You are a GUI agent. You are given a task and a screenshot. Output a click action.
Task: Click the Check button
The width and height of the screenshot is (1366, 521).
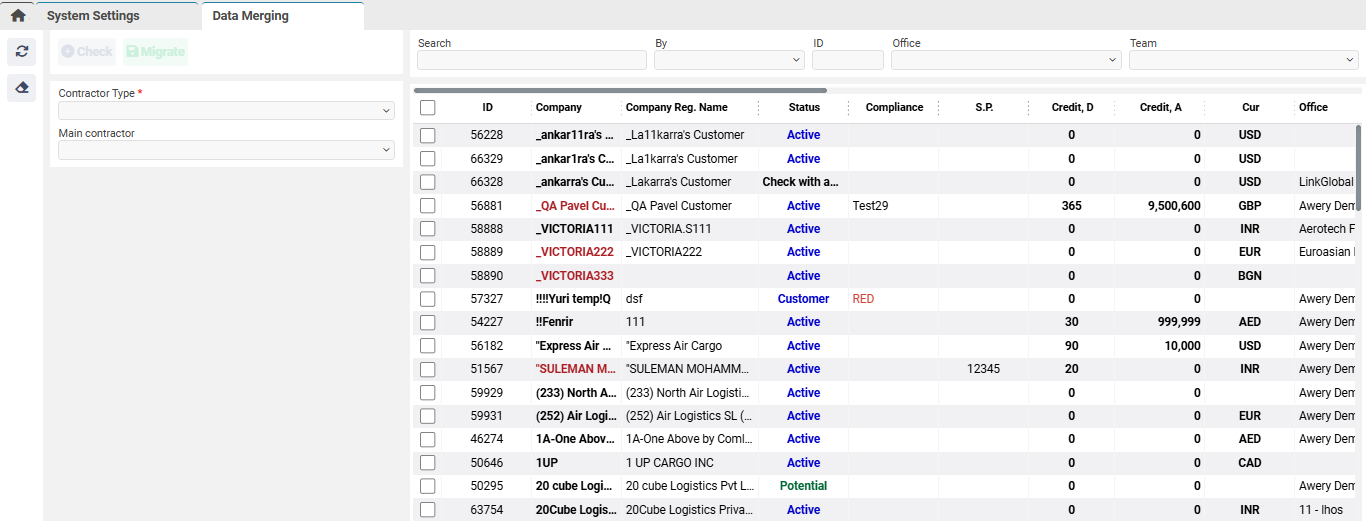coord(87,52)
